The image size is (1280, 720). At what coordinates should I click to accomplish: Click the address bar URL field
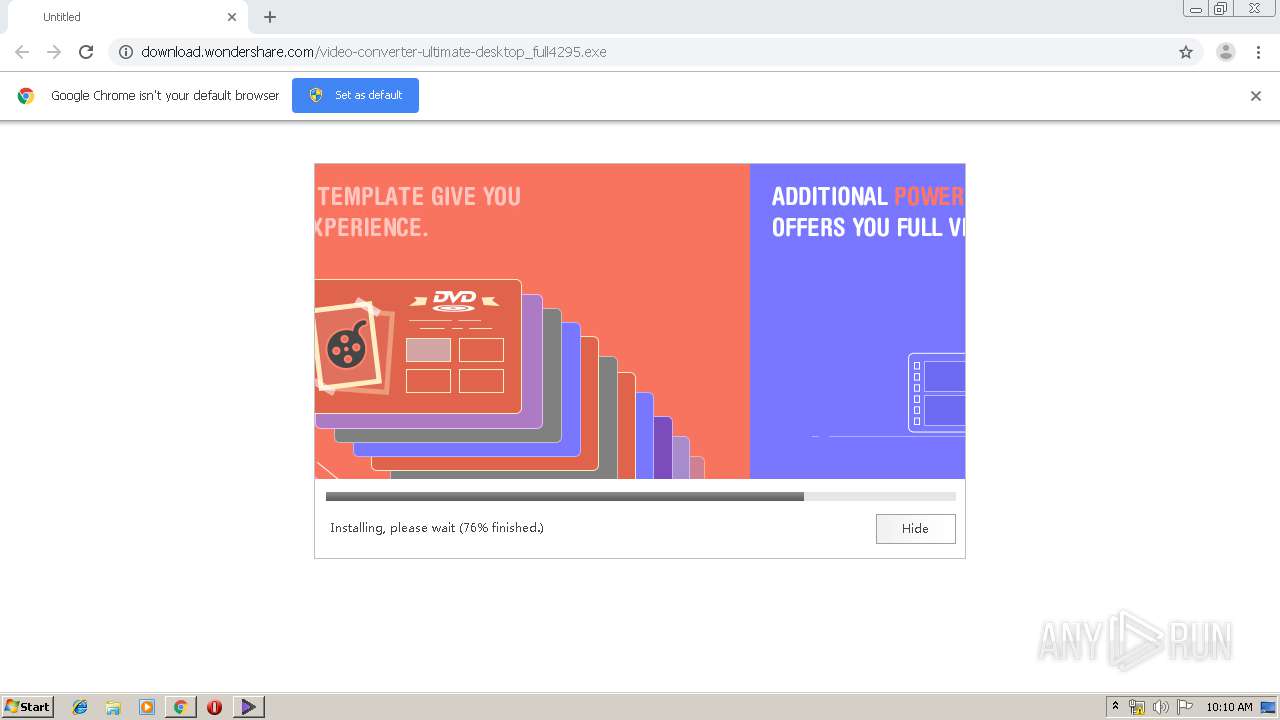(x=640, y=52)
